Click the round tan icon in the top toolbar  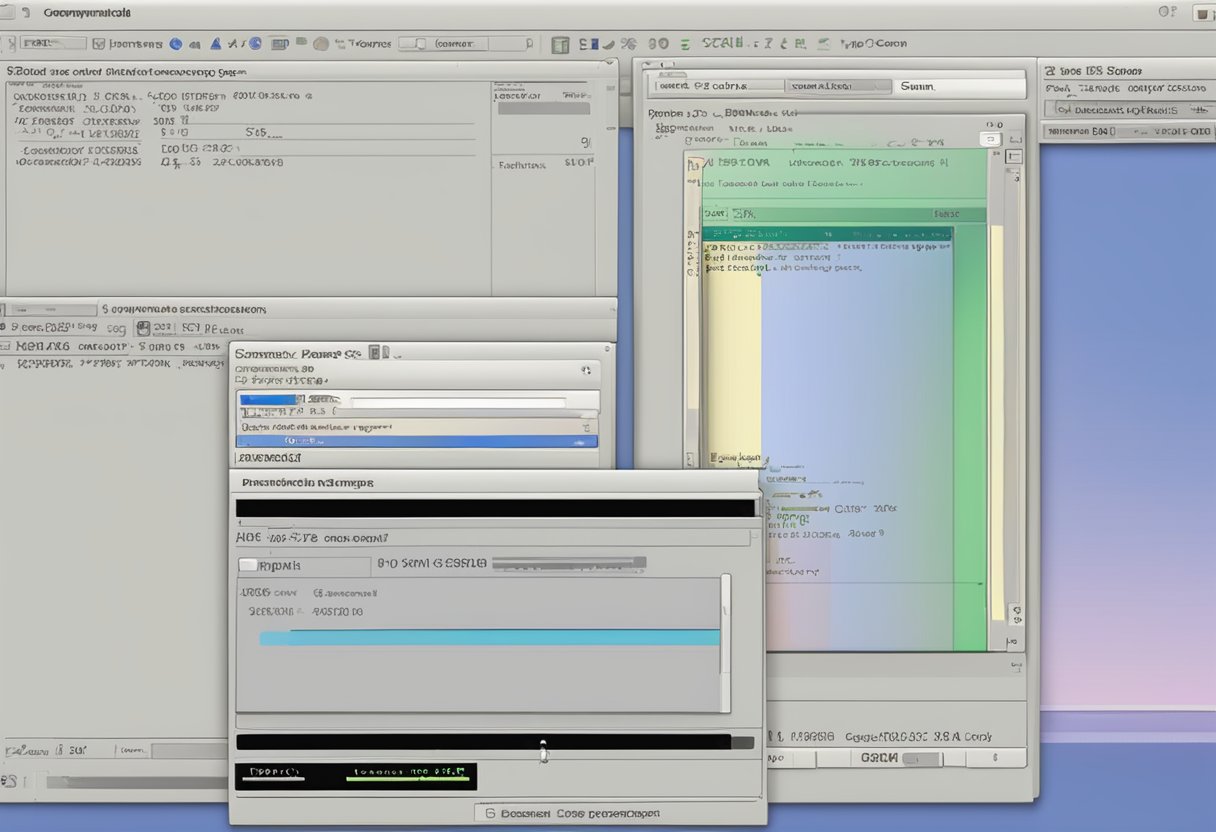tap(321, 44)
